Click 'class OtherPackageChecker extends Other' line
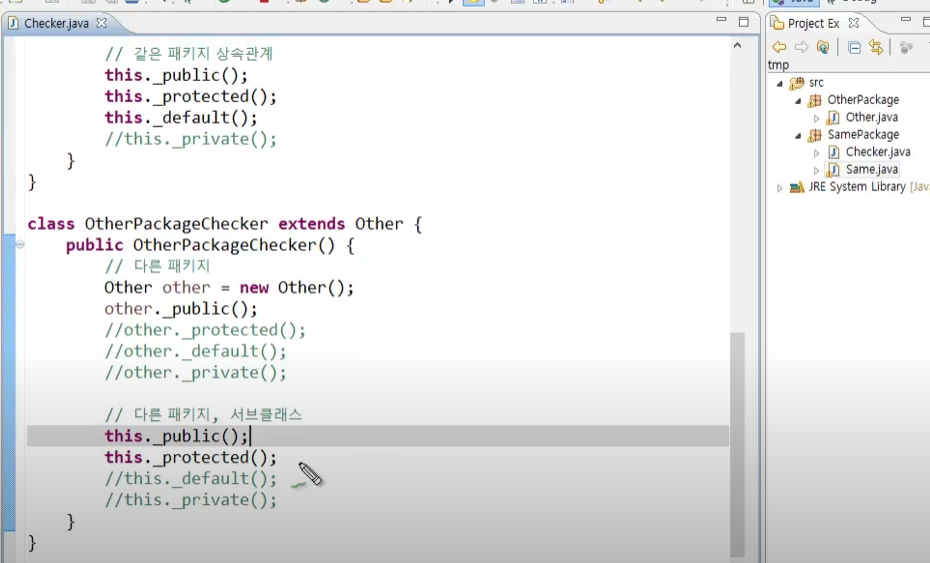 224,224
